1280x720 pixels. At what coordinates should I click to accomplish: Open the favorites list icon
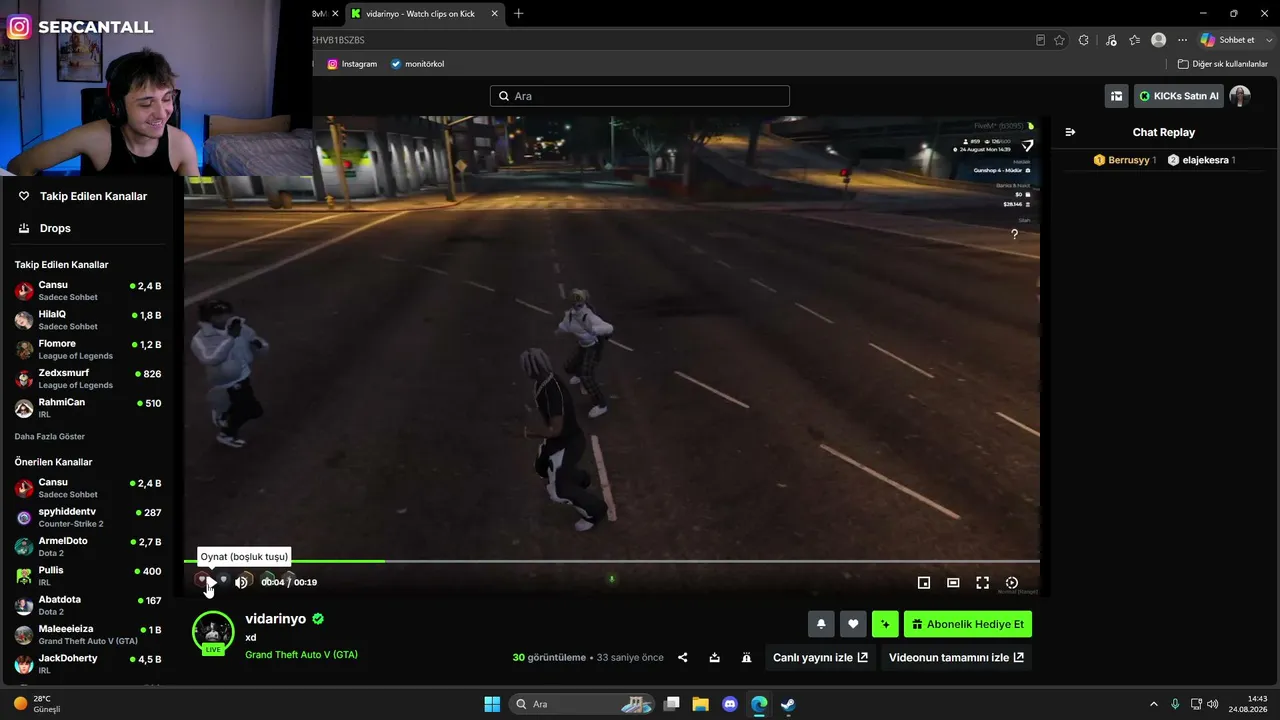point(1134,40)
